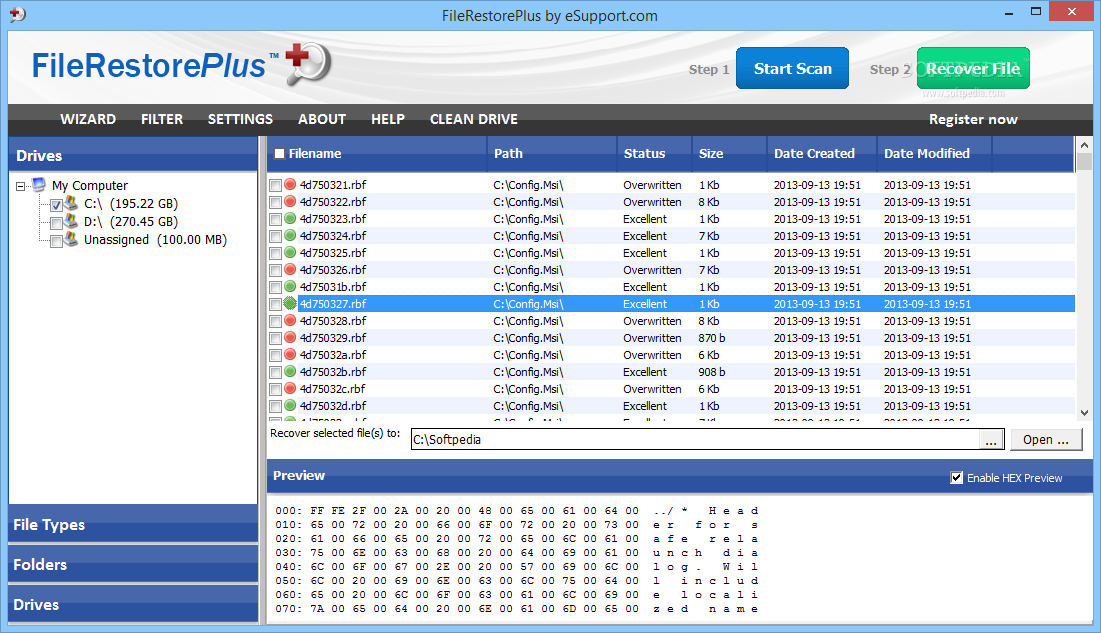The width and height of the screenshot is (1101, 633).
Task: Sort the list by Path column
Action: tap(551, 153)
